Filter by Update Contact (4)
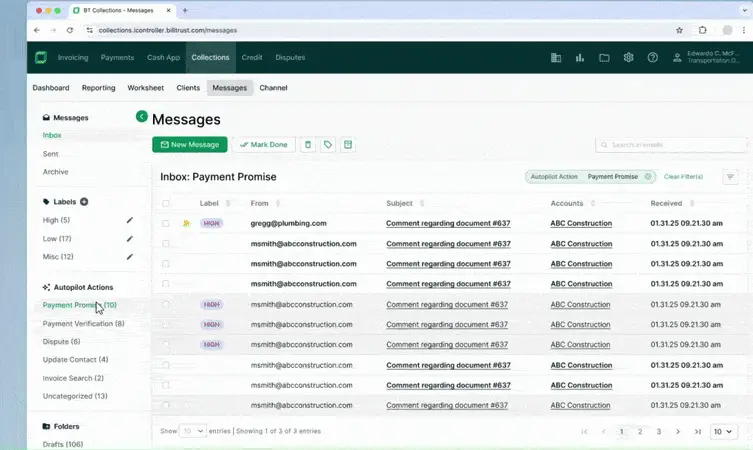This screenshot has height=450, width=753. pyautogui.click(x=75, y=360)
